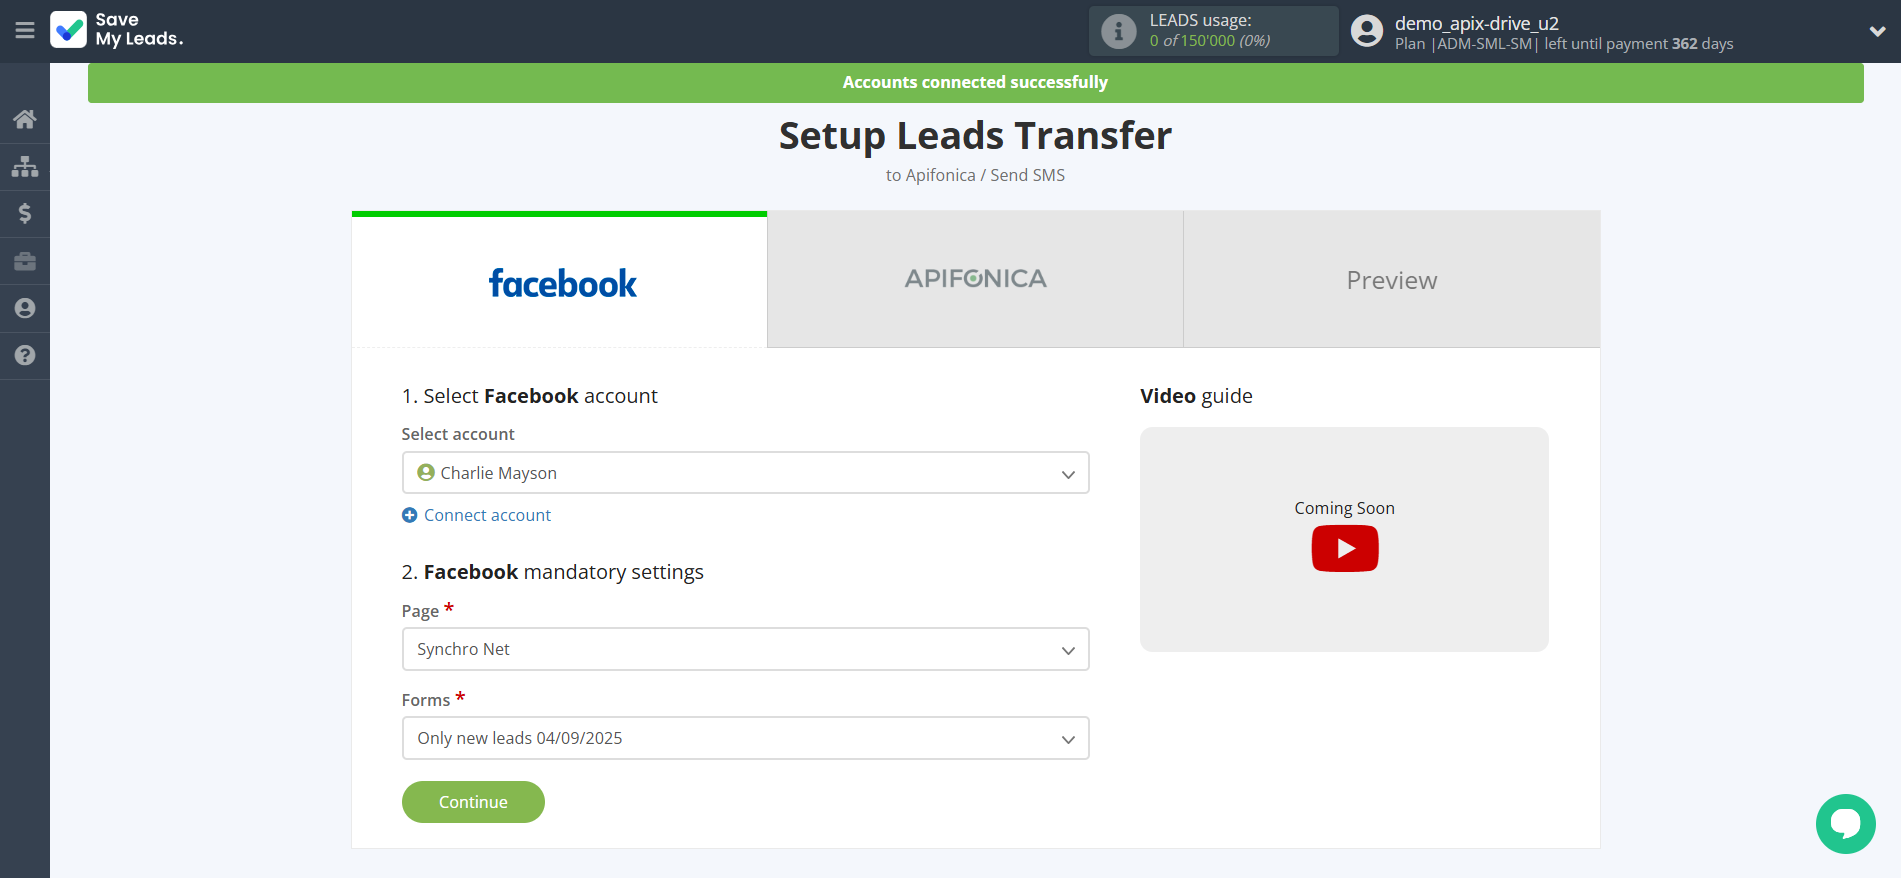Switch to the Apifonica tab
The width and height of the screenshot is (1901, 878).
point(975,280)
